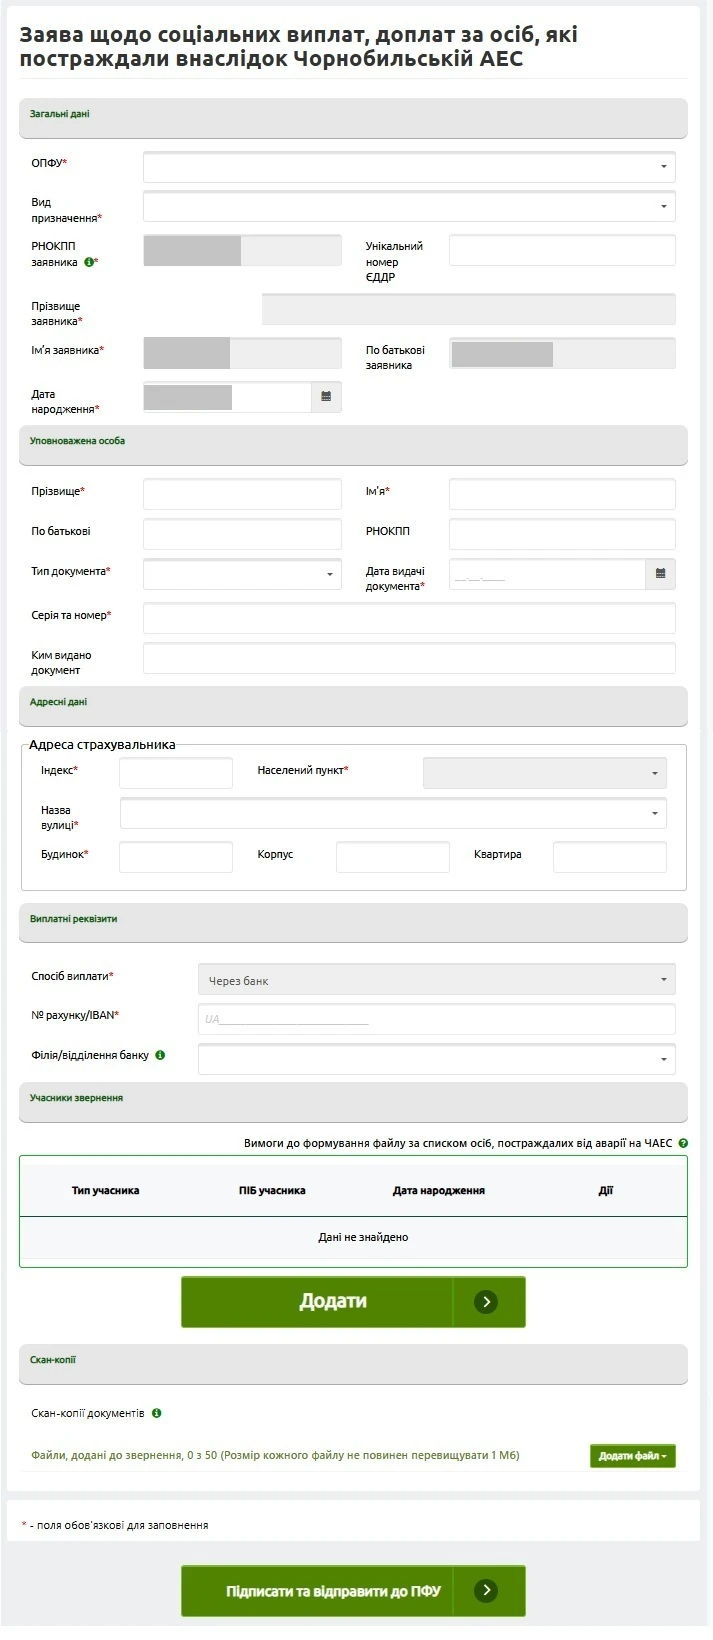713x1640 pixels.
Task: Expand Назва вулиці dropdown
Action: pos(393,813)
